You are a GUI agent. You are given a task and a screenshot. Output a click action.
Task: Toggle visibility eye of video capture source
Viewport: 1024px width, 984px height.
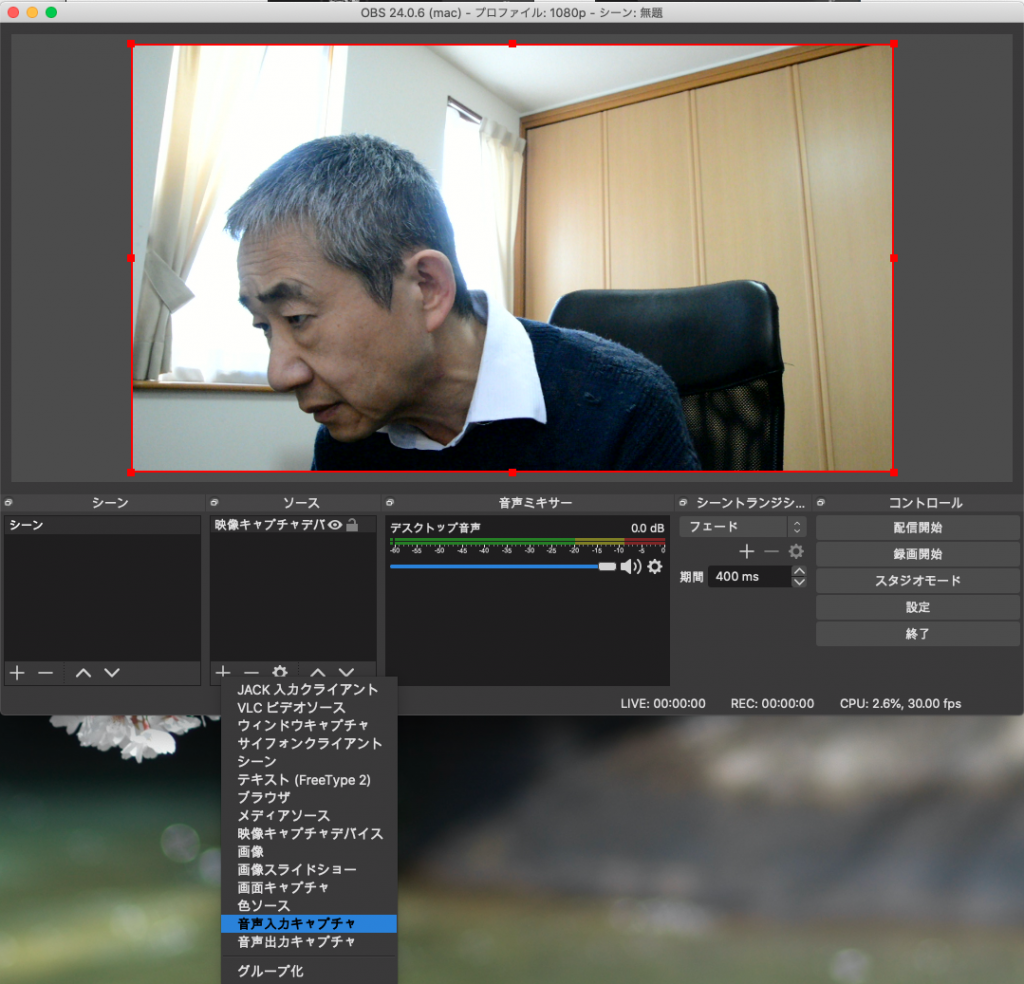click(x=335, y=525)
